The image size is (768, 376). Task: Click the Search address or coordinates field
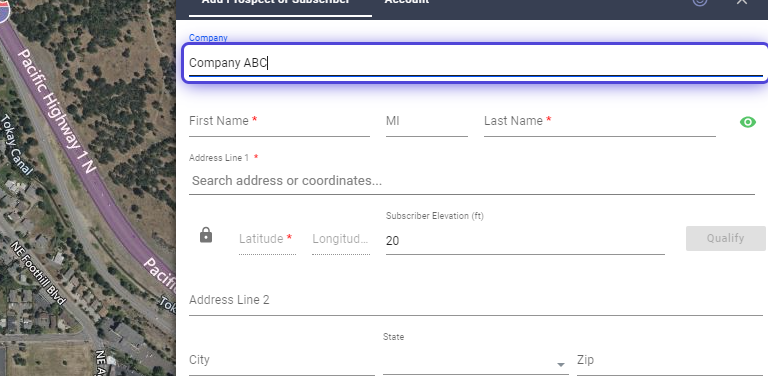click(x=472, y=181)
